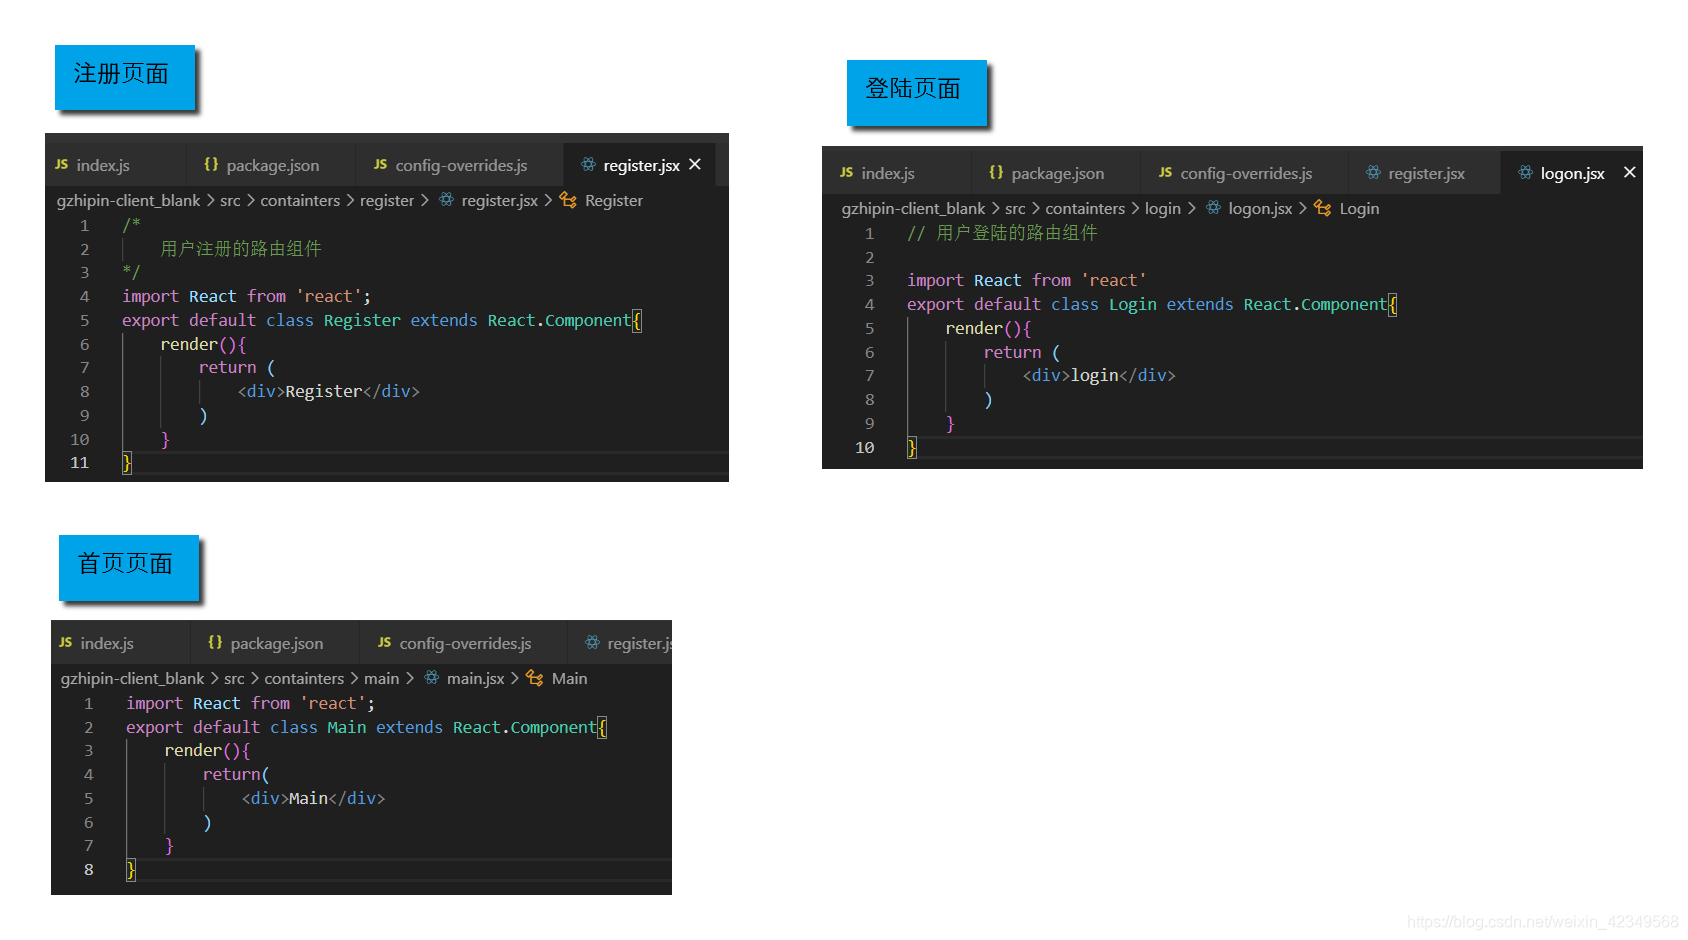Viewport: 1688px width, 940px height.
Task: Click class symbol icon beside Main breadcrumb
Action: [x=535, y=678]
